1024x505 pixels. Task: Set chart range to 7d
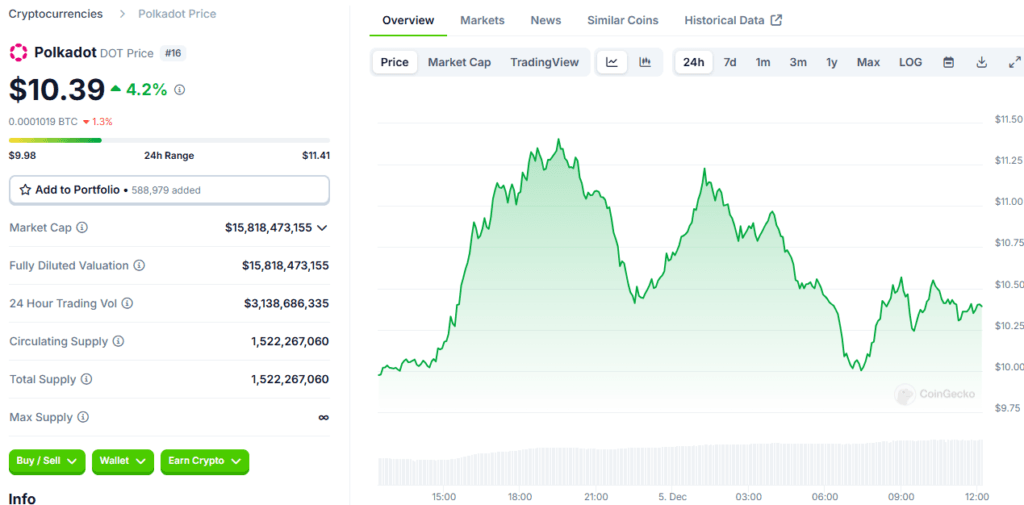[x=730, y=62]
